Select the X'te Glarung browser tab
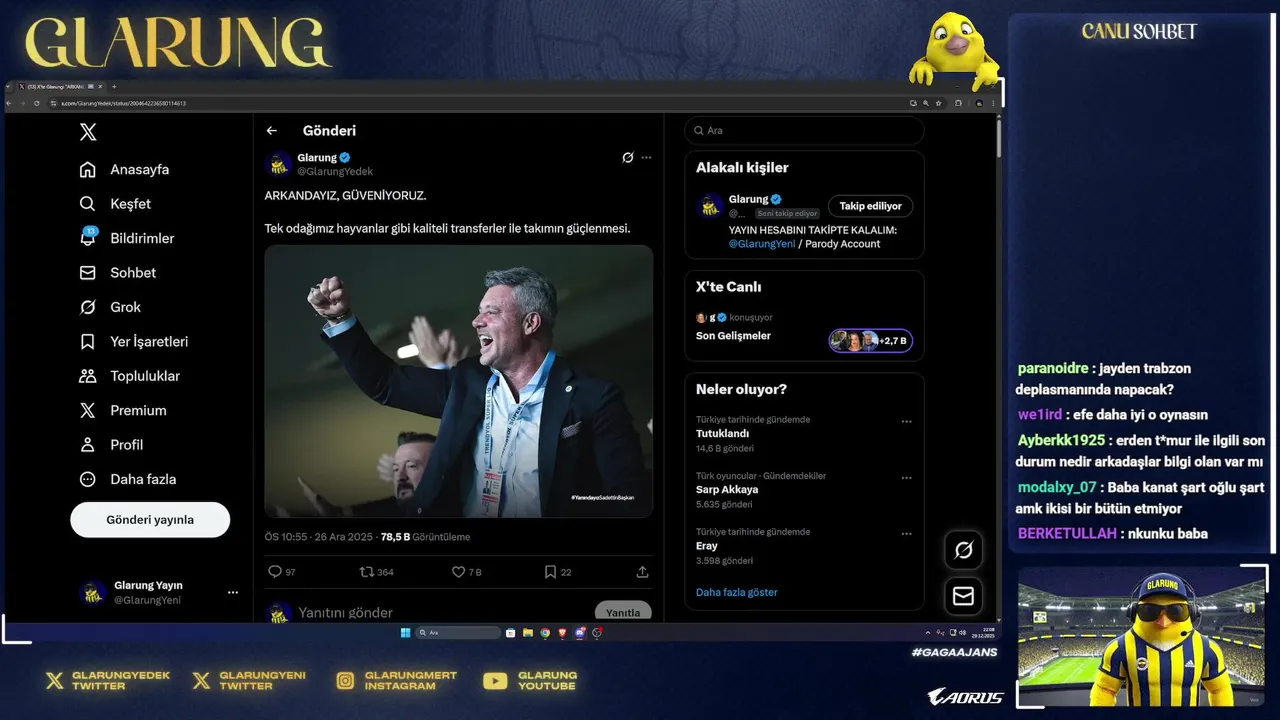Viewport: 1280px width, 720px height. tap(60, 87)
